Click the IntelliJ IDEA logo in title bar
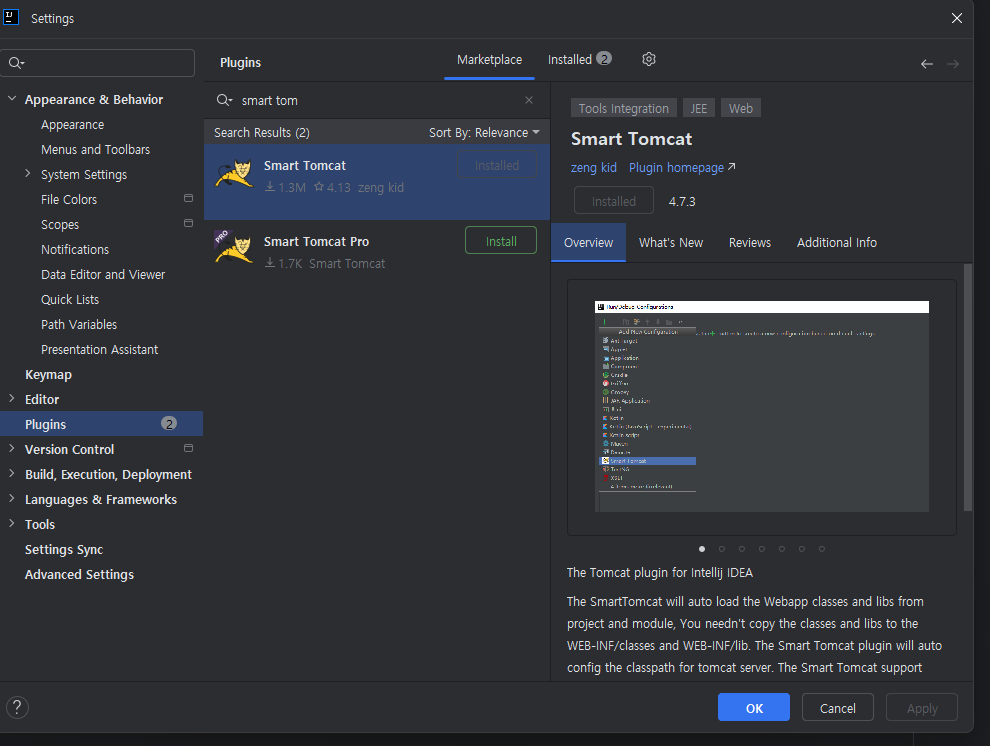Screen dimensions: 990x746 coord(11,17)
